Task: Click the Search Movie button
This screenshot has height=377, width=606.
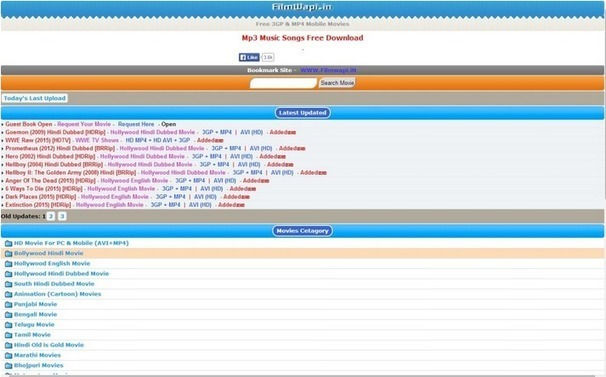Action: 337,83
